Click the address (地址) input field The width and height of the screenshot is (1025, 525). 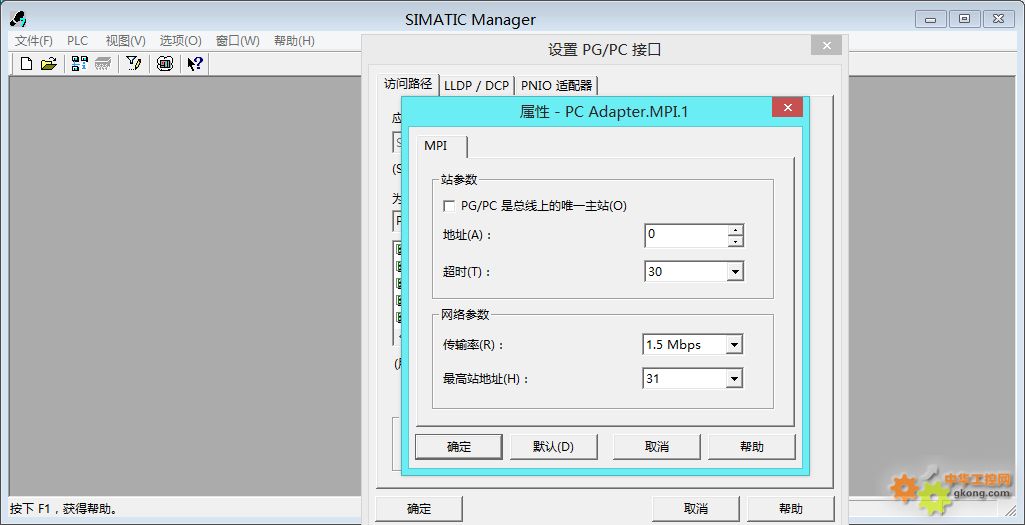click(x=686, y=235)
